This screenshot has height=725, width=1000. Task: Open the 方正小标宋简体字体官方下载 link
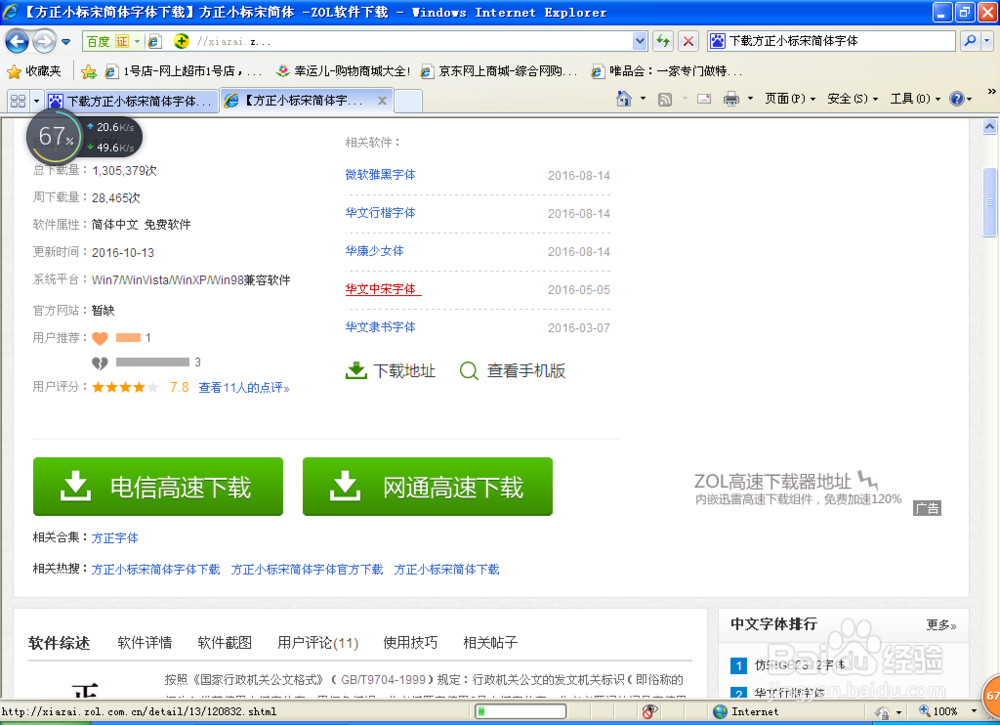307,569
